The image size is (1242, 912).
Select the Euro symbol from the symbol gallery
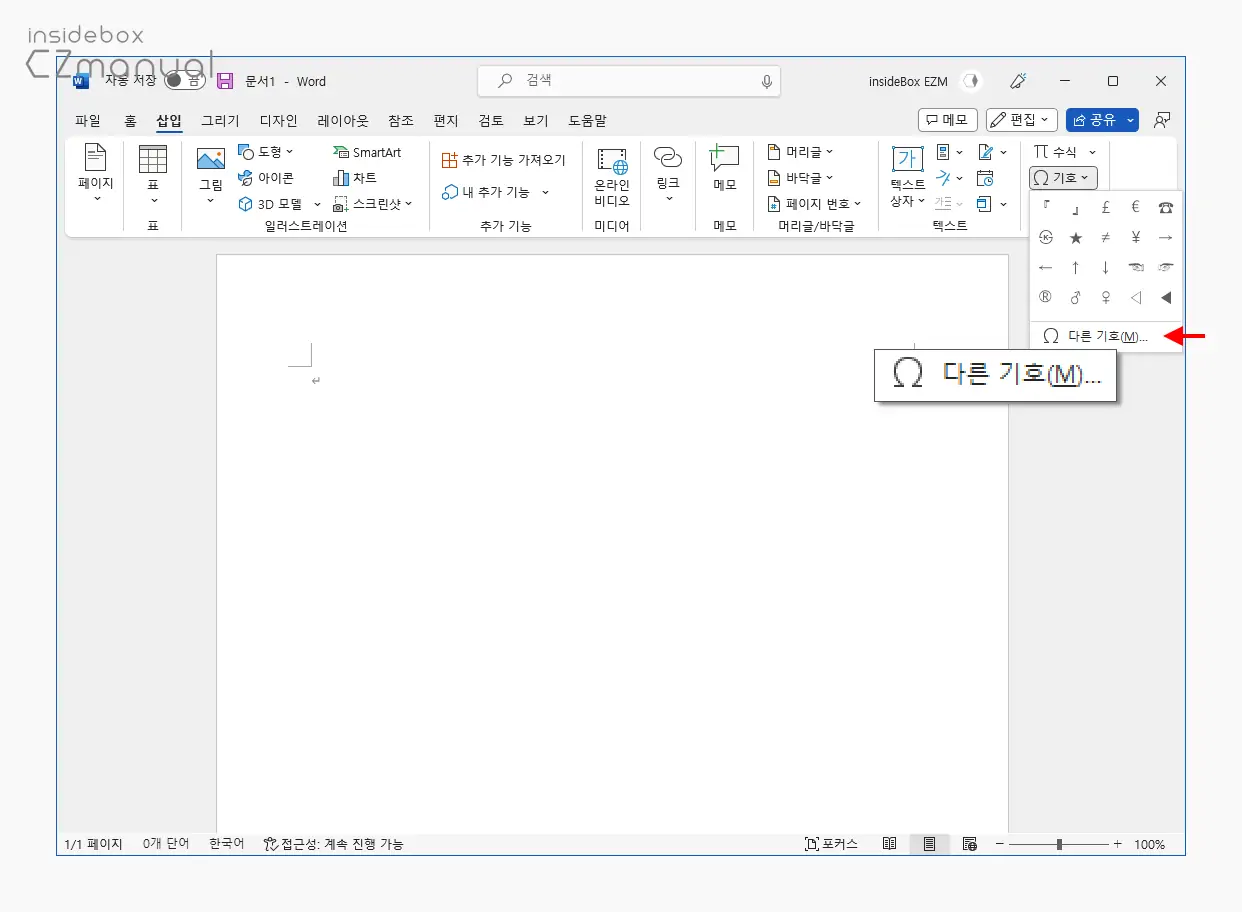click(1135, 206)
